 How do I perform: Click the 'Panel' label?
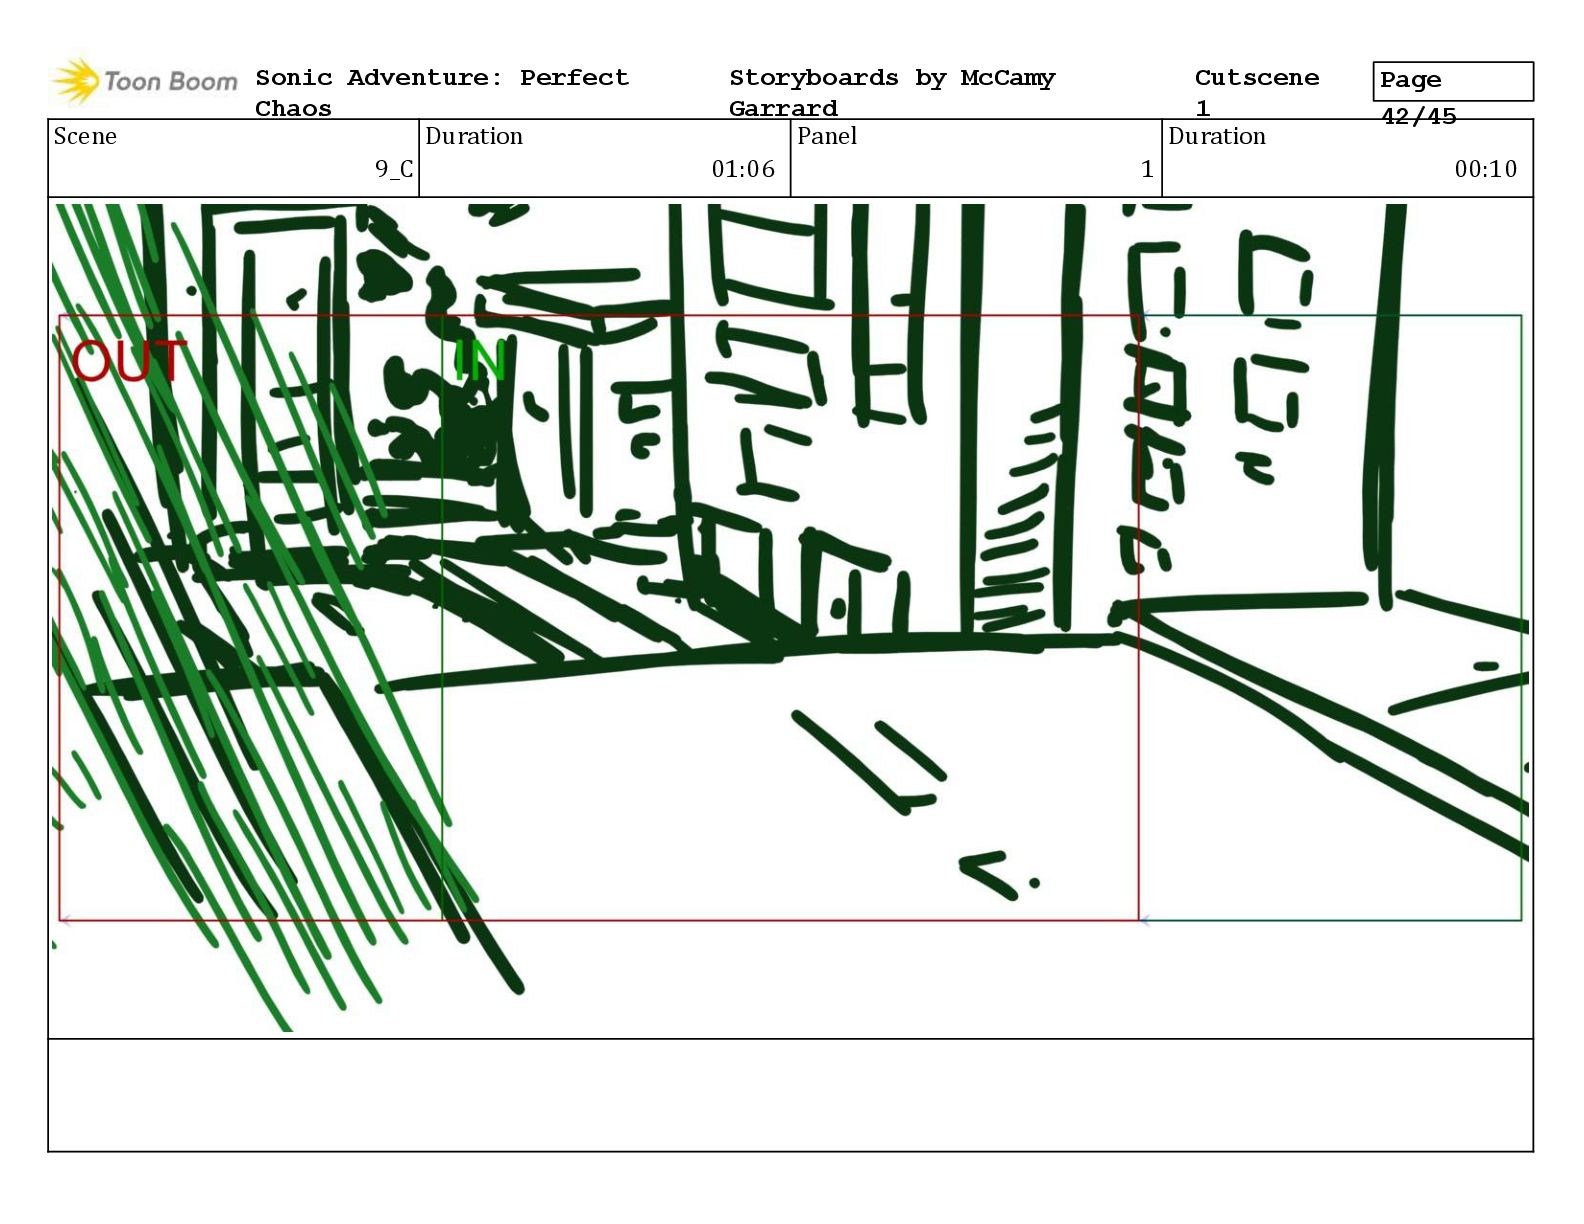pyautogui.click(x=827, y=136)
